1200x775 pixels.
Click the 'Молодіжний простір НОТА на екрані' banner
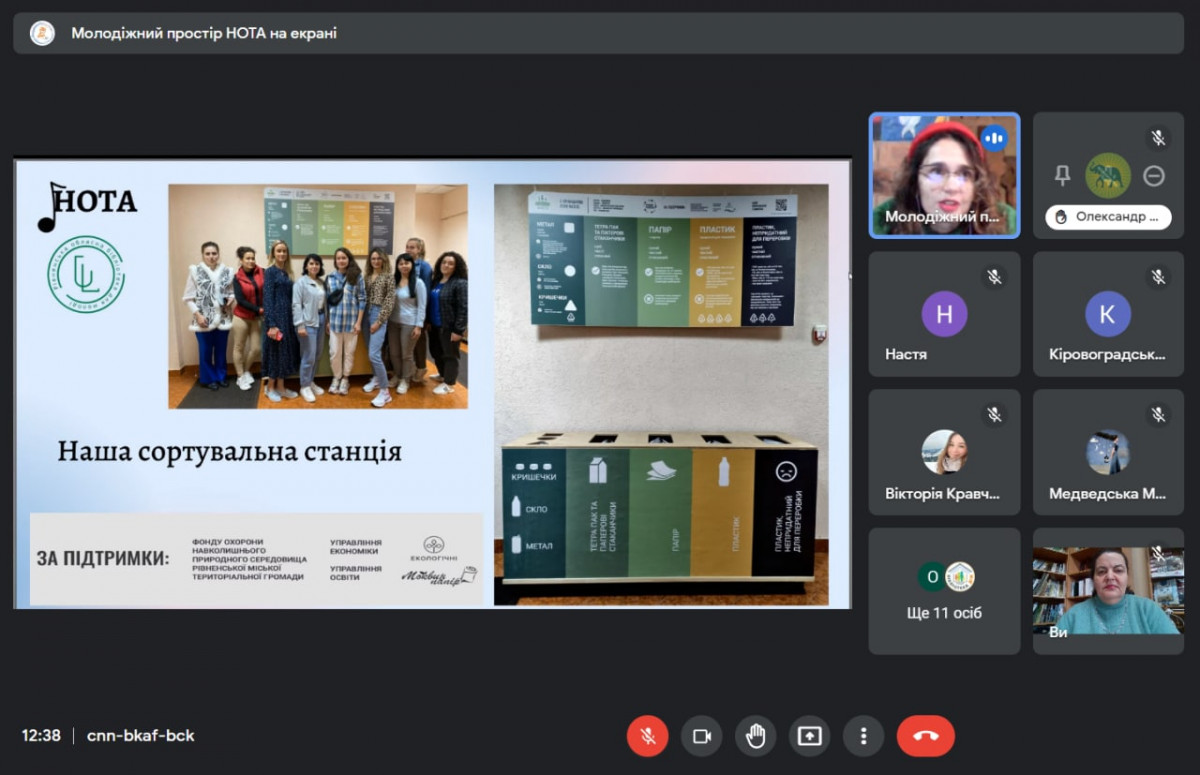click(x=204, y=33)
